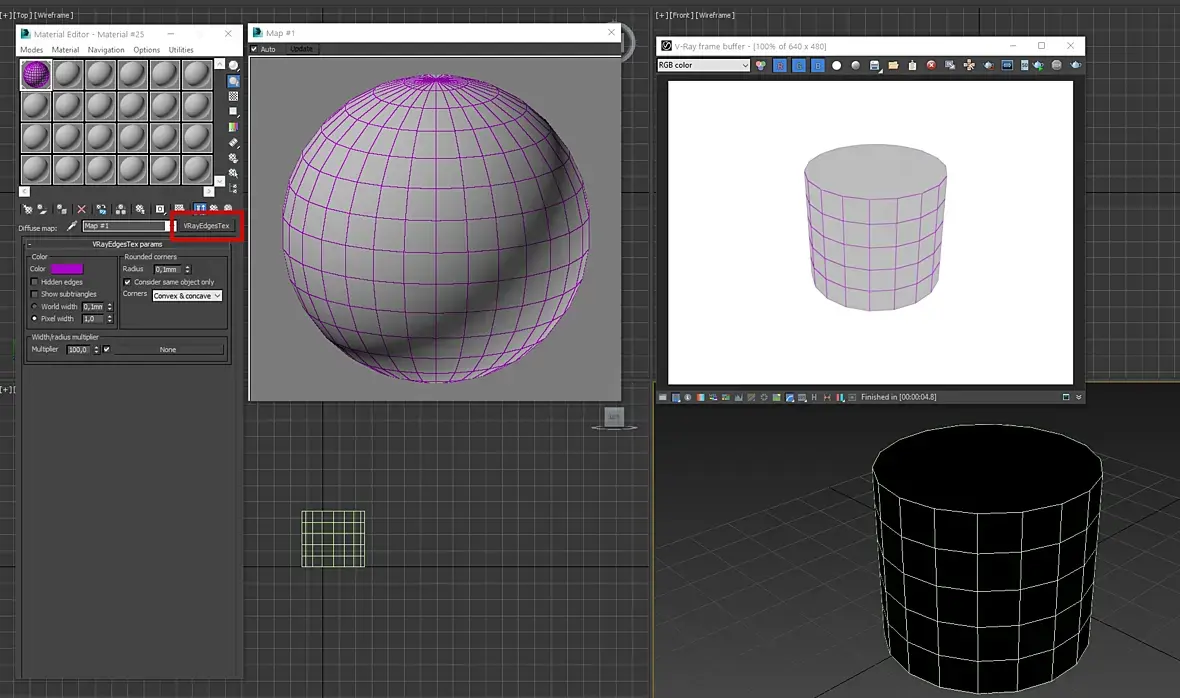This screenshot has height=698, width=1180.
Task: Enable Show subtriangles checkbox
Action: (34, 294)
